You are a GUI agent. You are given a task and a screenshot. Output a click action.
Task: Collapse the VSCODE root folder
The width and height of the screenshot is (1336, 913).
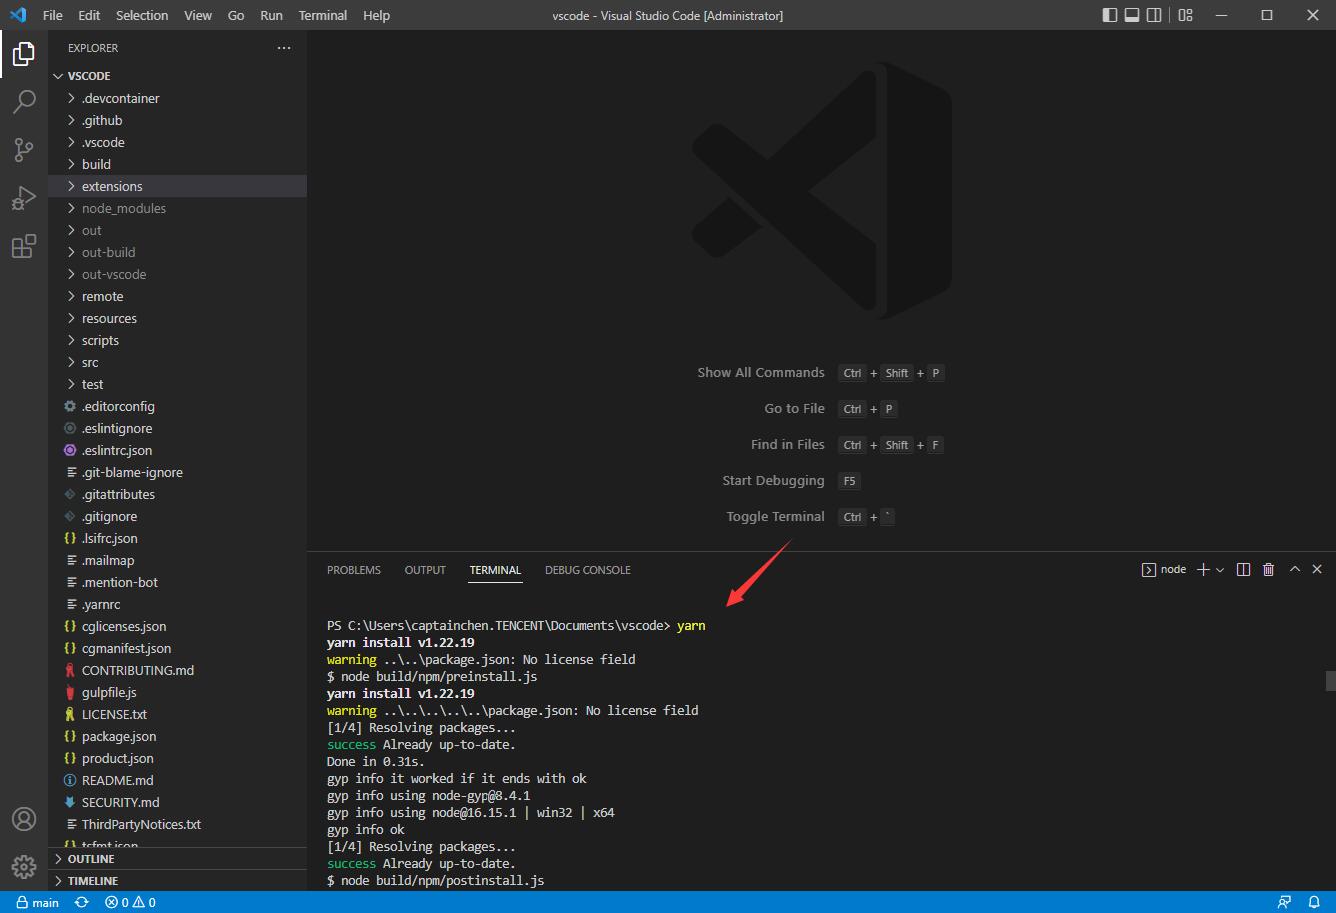coord(177,76)
